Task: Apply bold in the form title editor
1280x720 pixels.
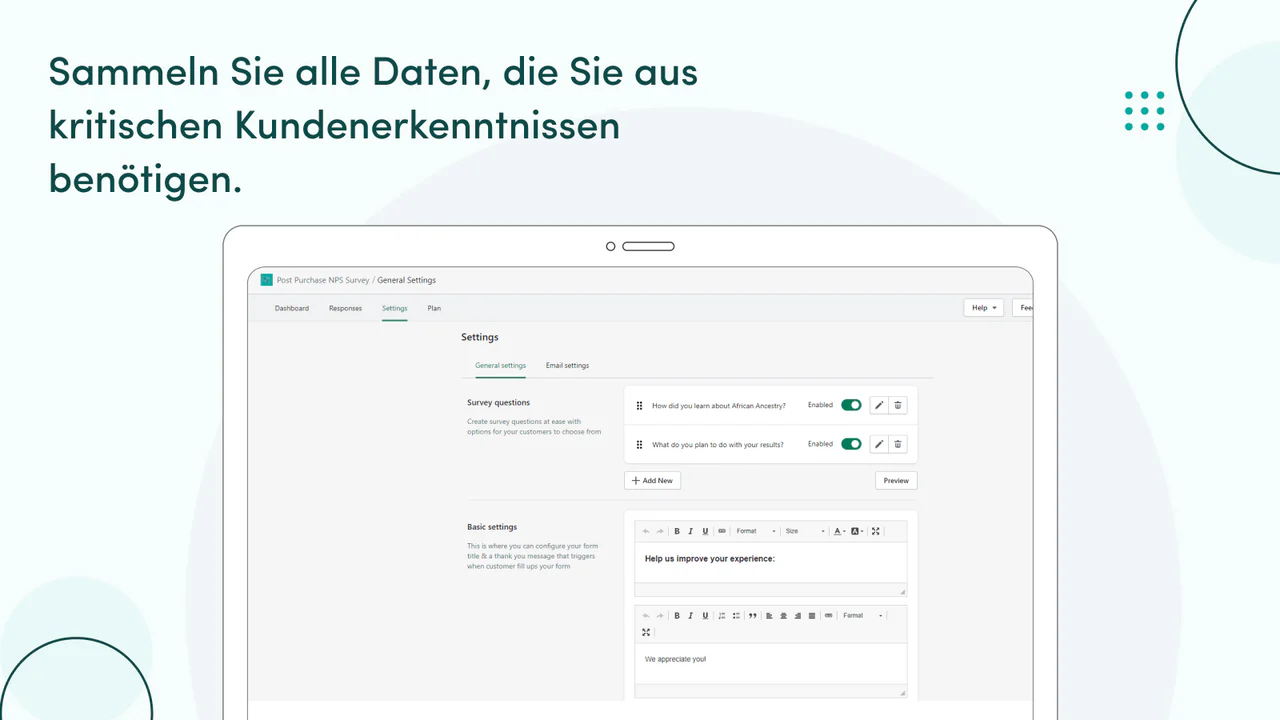Action: [x=677, y=531]
